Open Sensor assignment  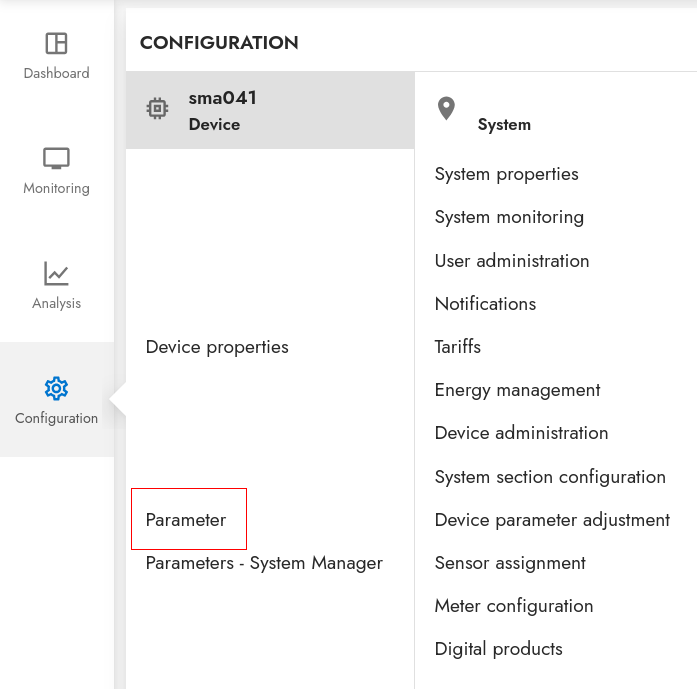(510, 563)
